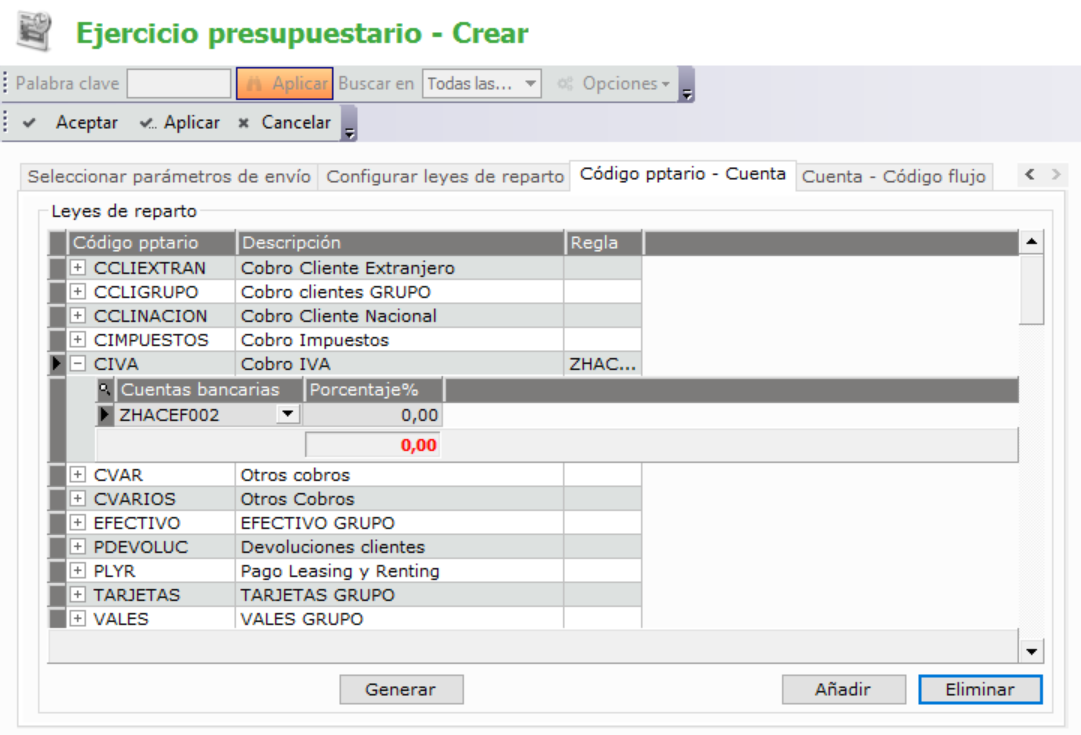Open the Opciones gear menu
The height and width of the screenshot is (735, 1081).
click(614, 85)
